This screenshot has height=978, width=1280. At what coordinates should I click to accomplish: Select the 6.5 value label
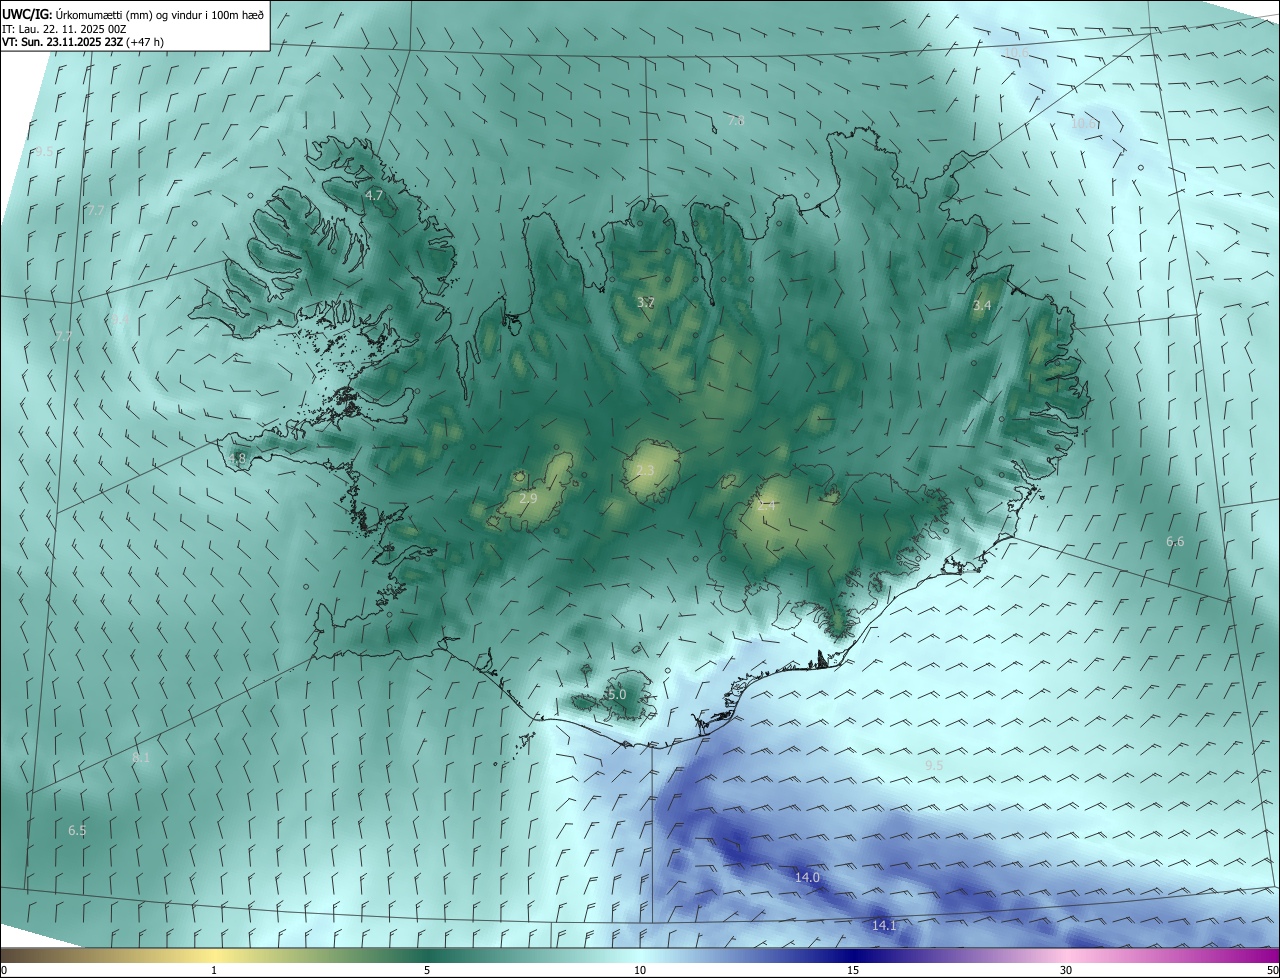tap(77, 831)
